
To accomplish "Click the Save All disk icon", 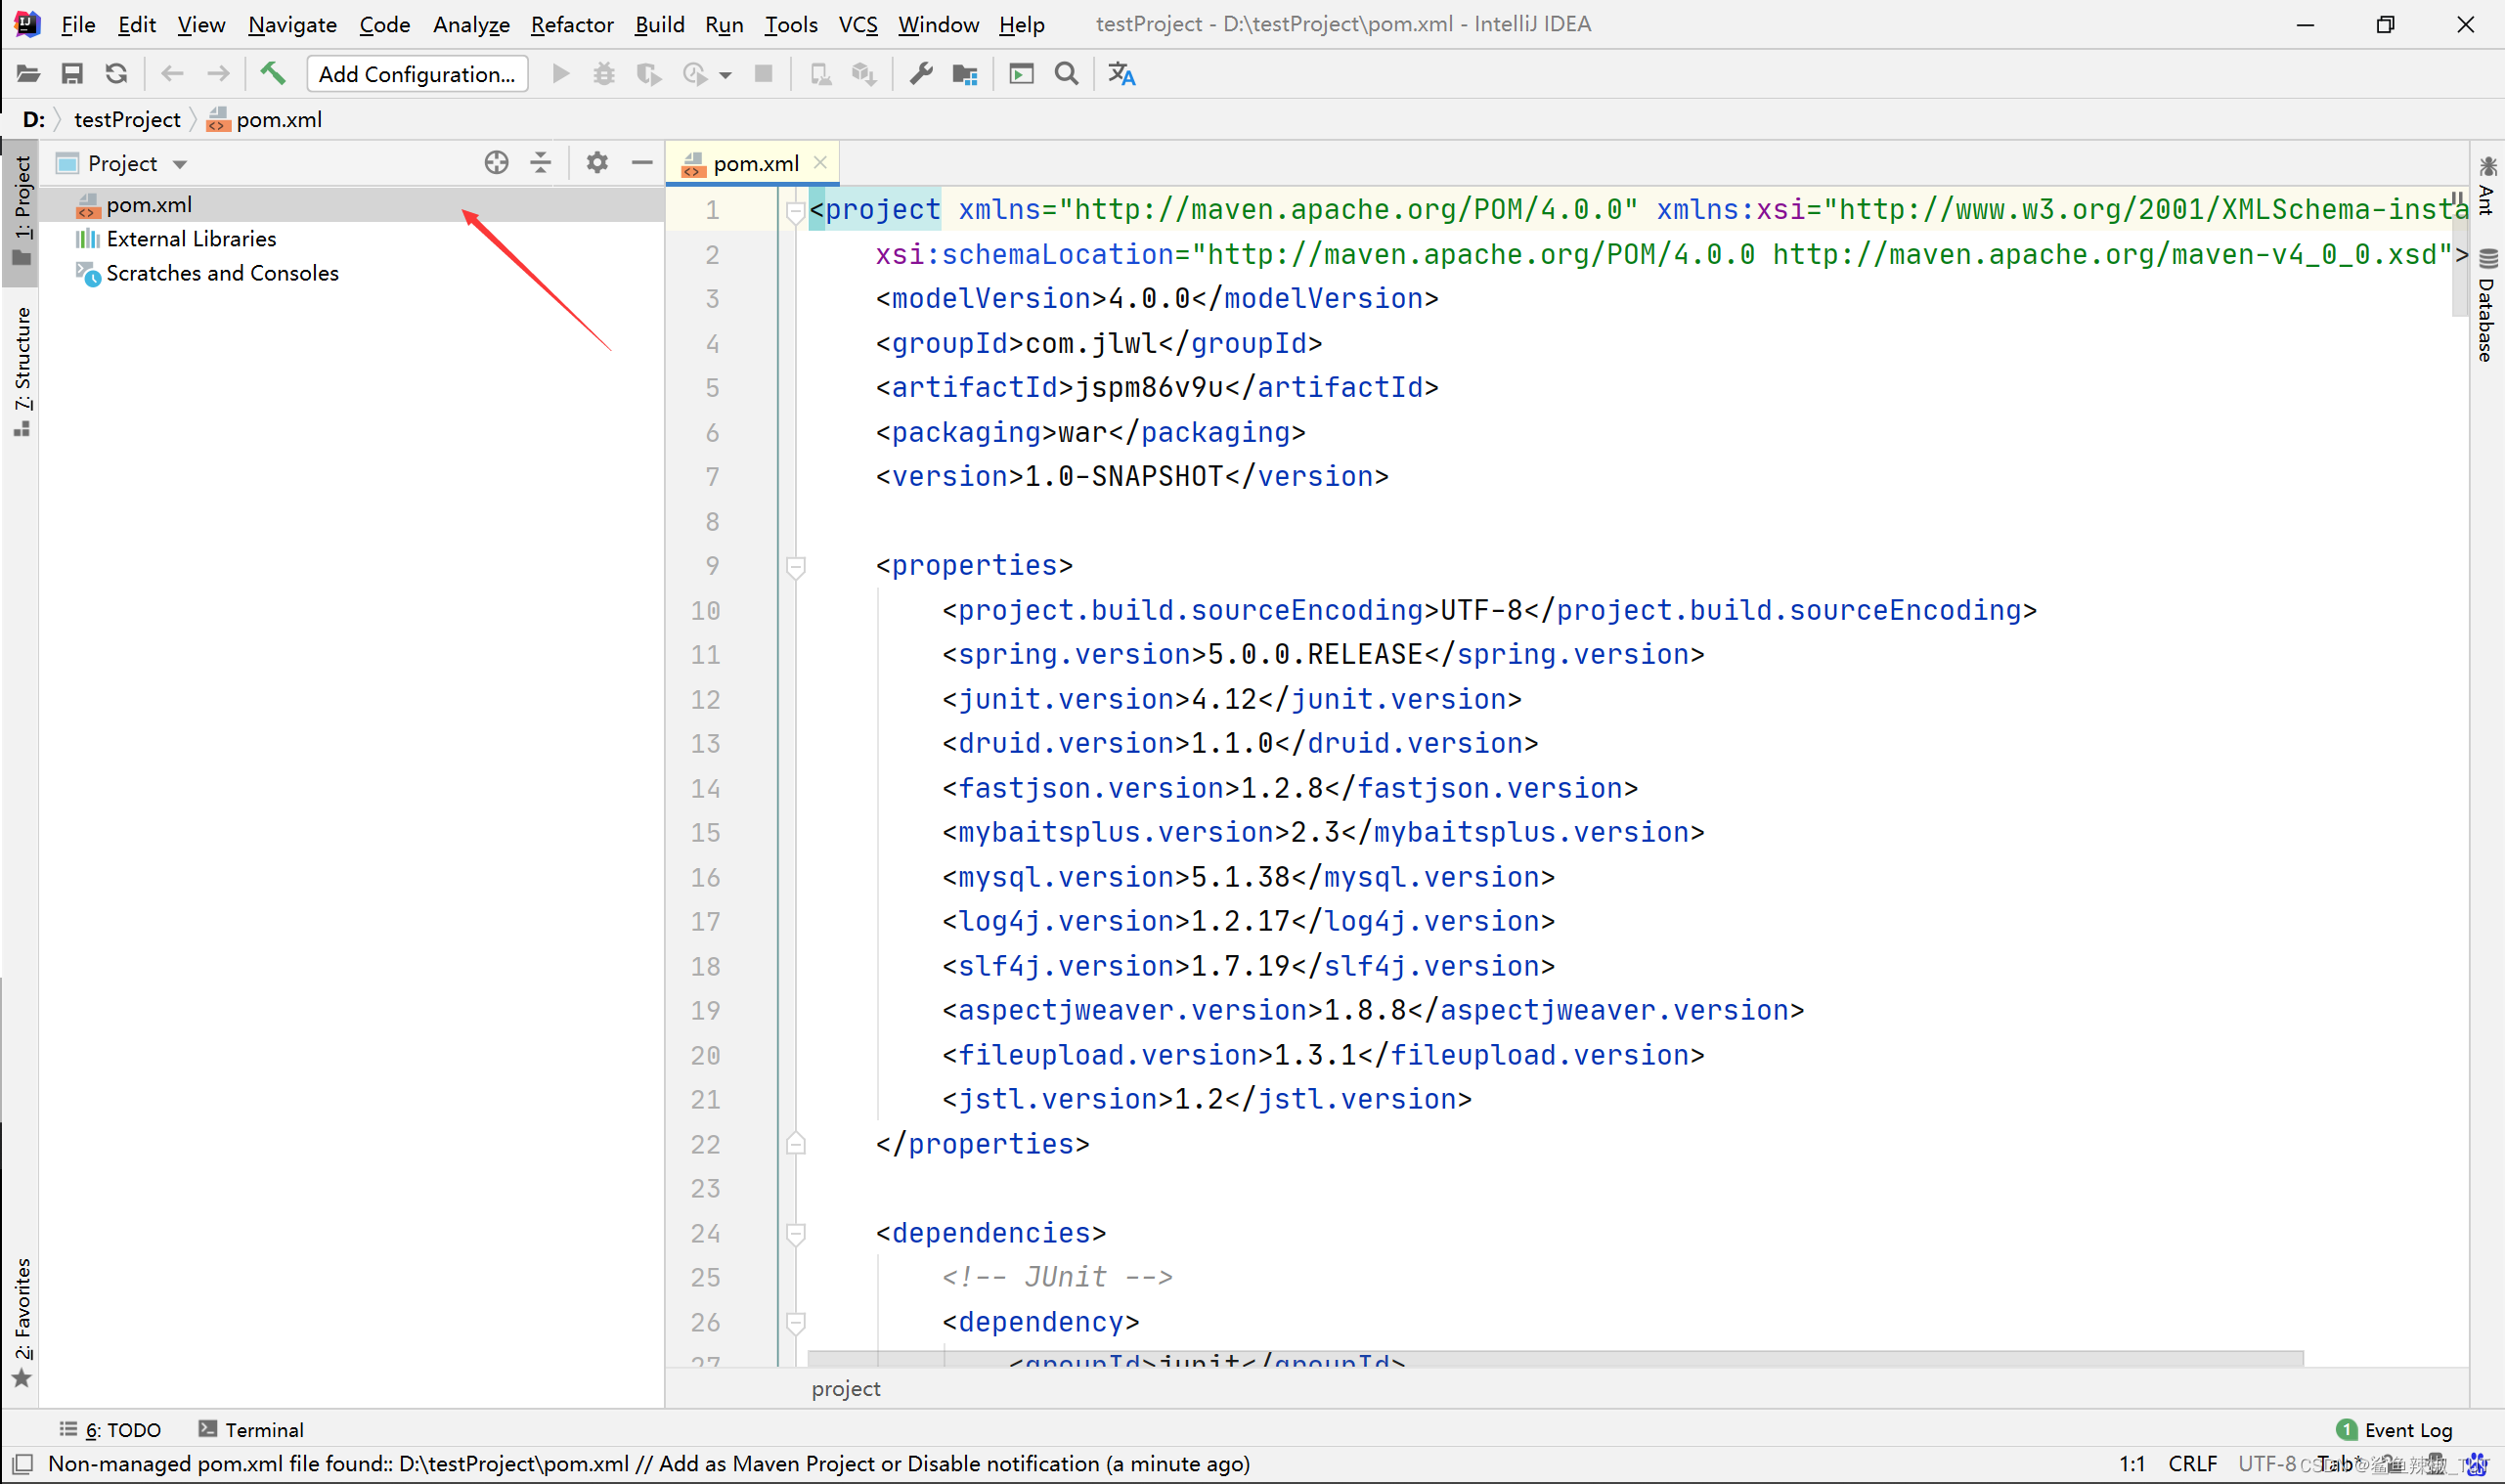I will 72,74.
